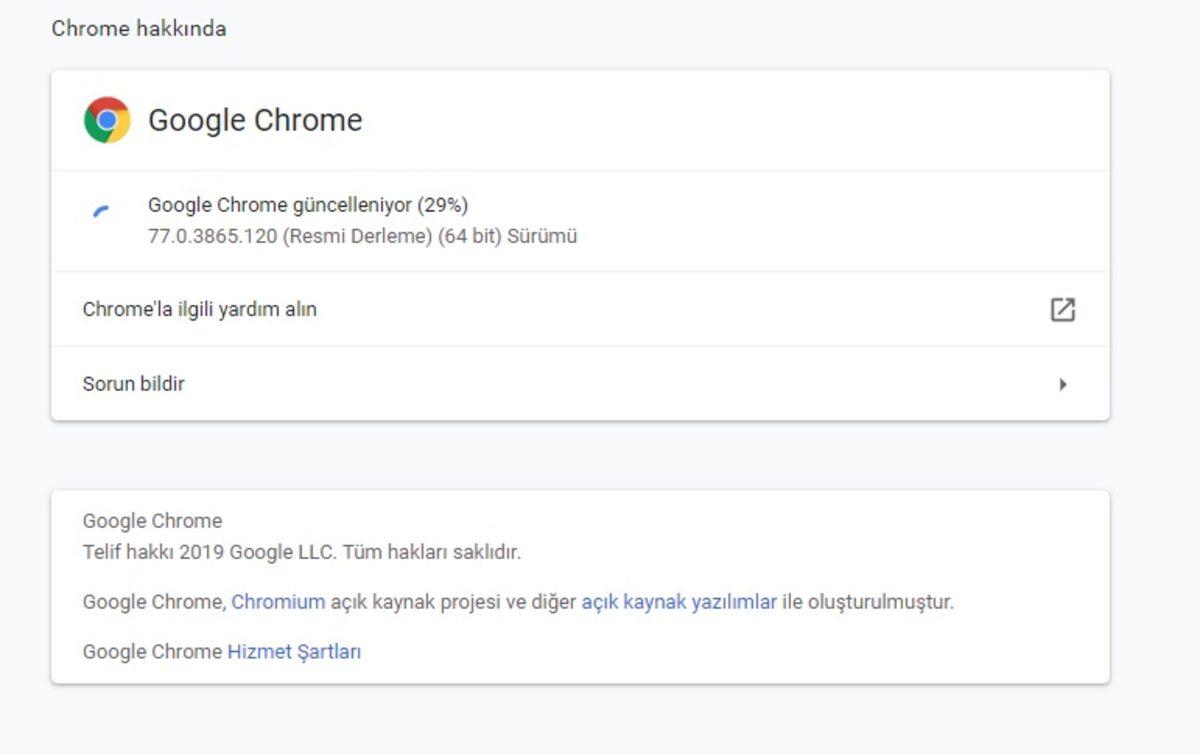This screenshot has height=755, width=1200.
Task: Open the Hizmet Şartları link
Action: (x=293, y=651)
